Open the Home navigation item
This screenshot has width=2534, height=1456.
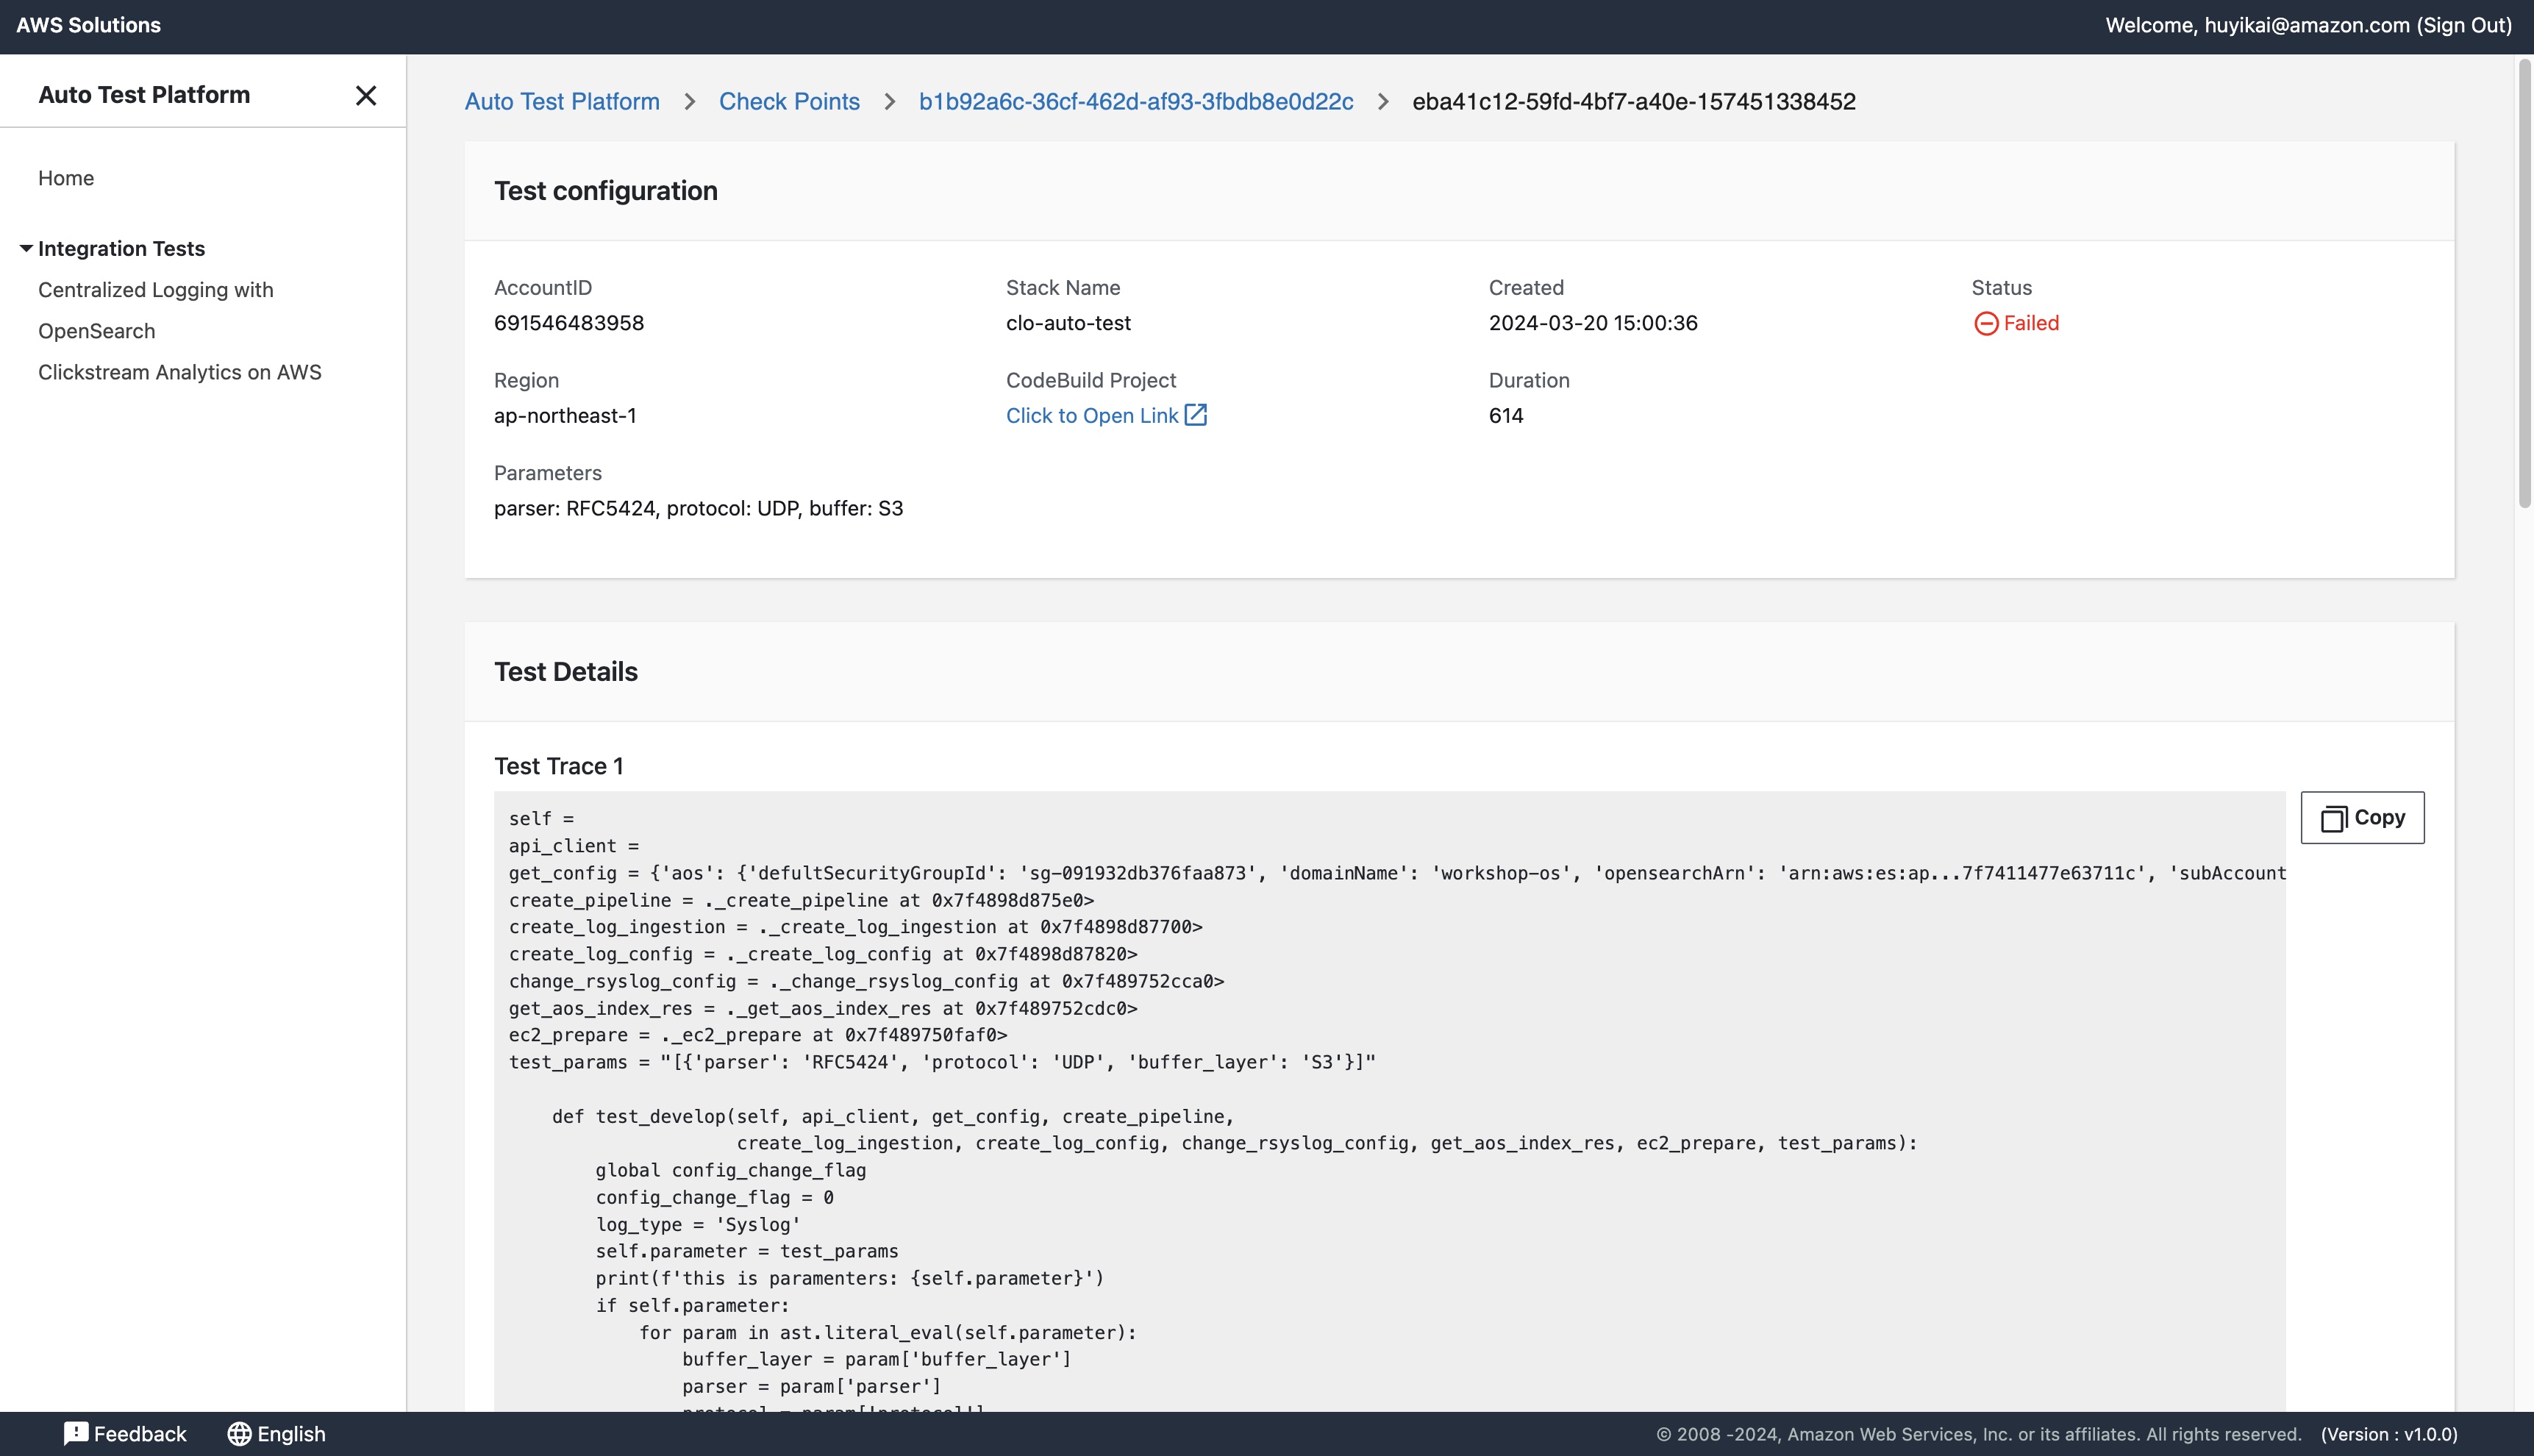click(x=66, y=178)
